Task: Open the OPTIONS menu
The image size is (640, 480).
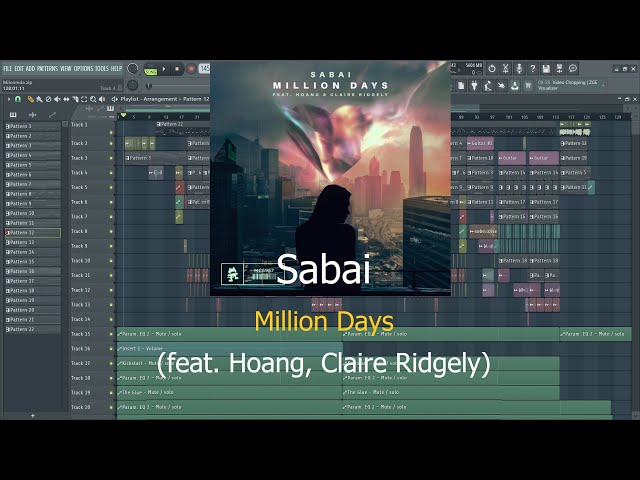Action: point(83,69)
